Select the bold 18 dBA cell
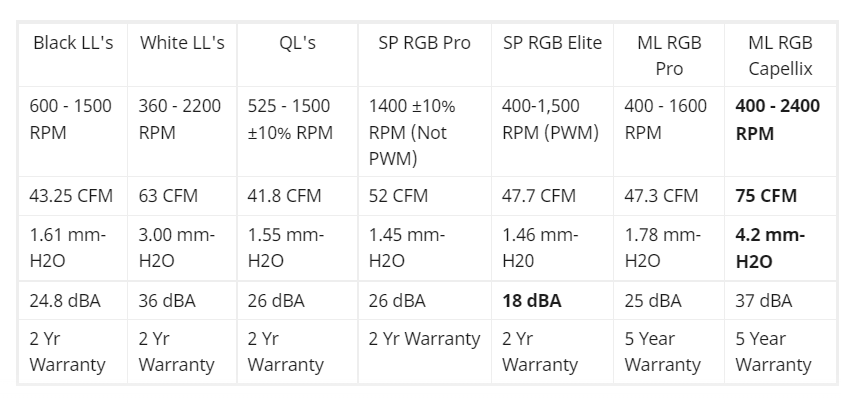 coord(552,300)
